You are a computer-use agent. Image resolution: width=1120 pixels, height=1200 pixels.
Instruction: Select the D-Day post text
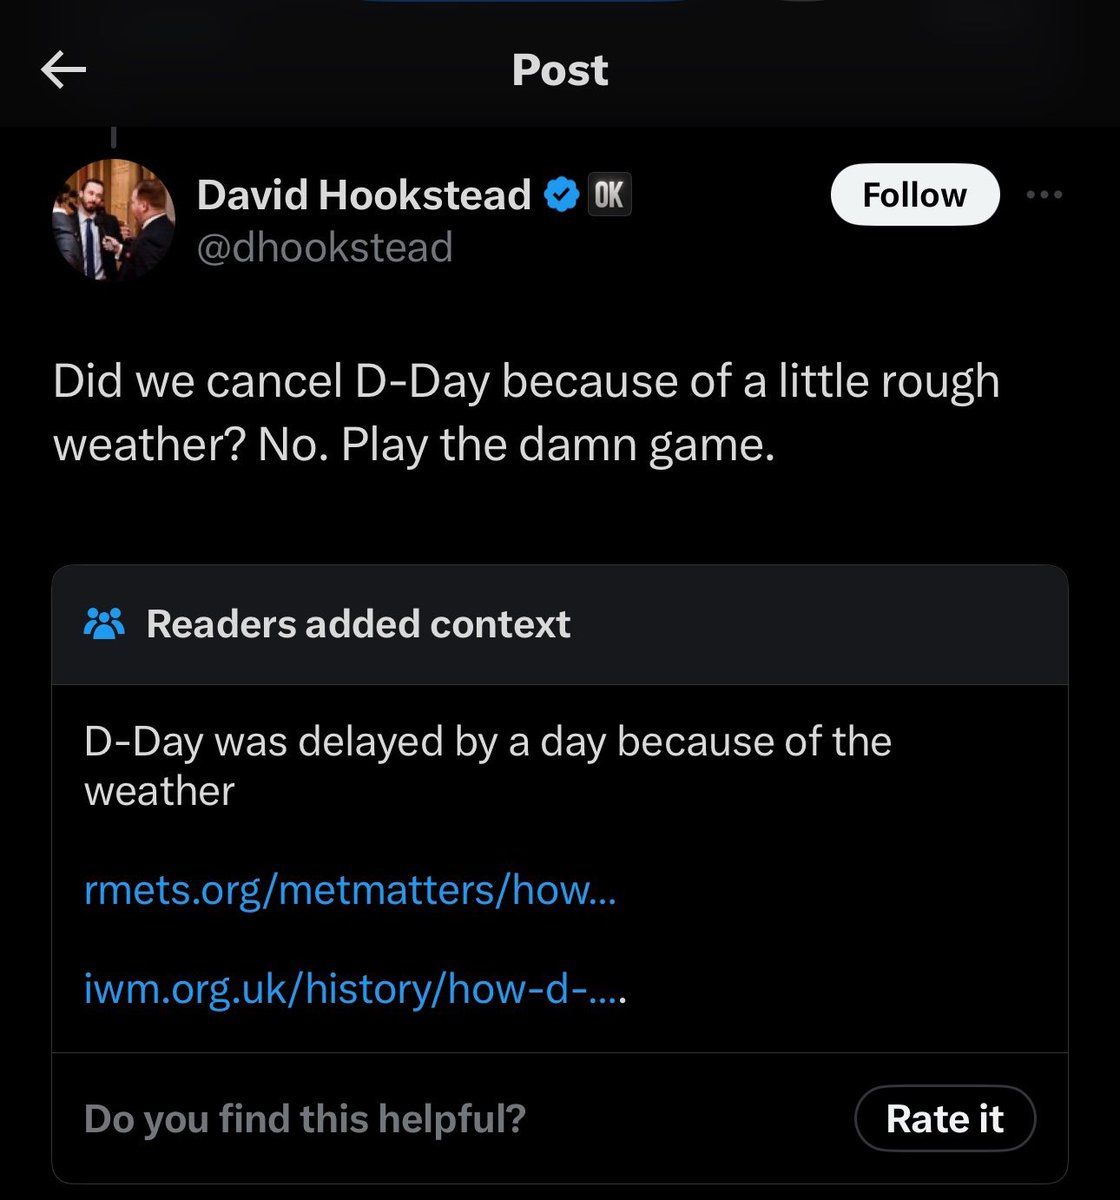point(526,382)
